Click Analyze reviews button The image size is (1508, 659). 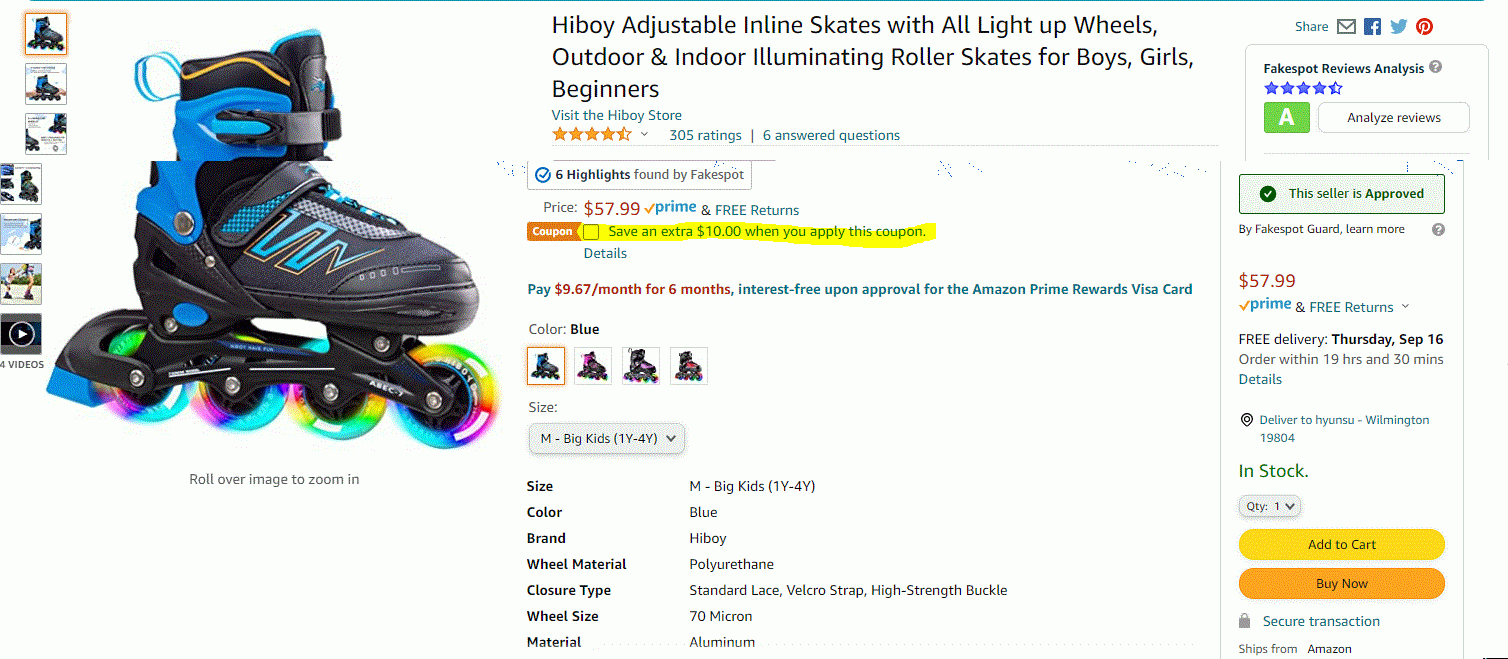[1394, 117]
